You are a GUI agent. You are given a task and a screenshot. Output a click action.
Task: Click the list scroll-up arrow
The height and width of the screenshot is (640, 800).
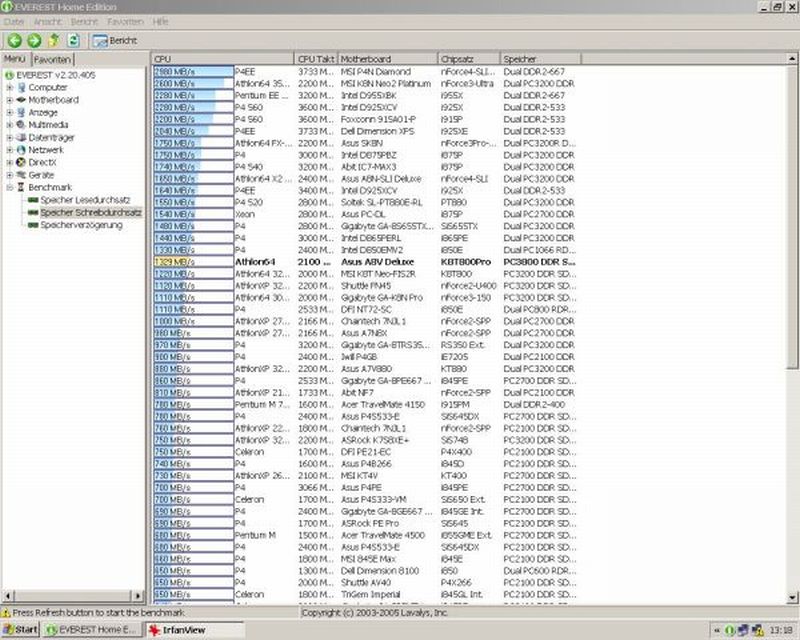[x=792, y=59]
